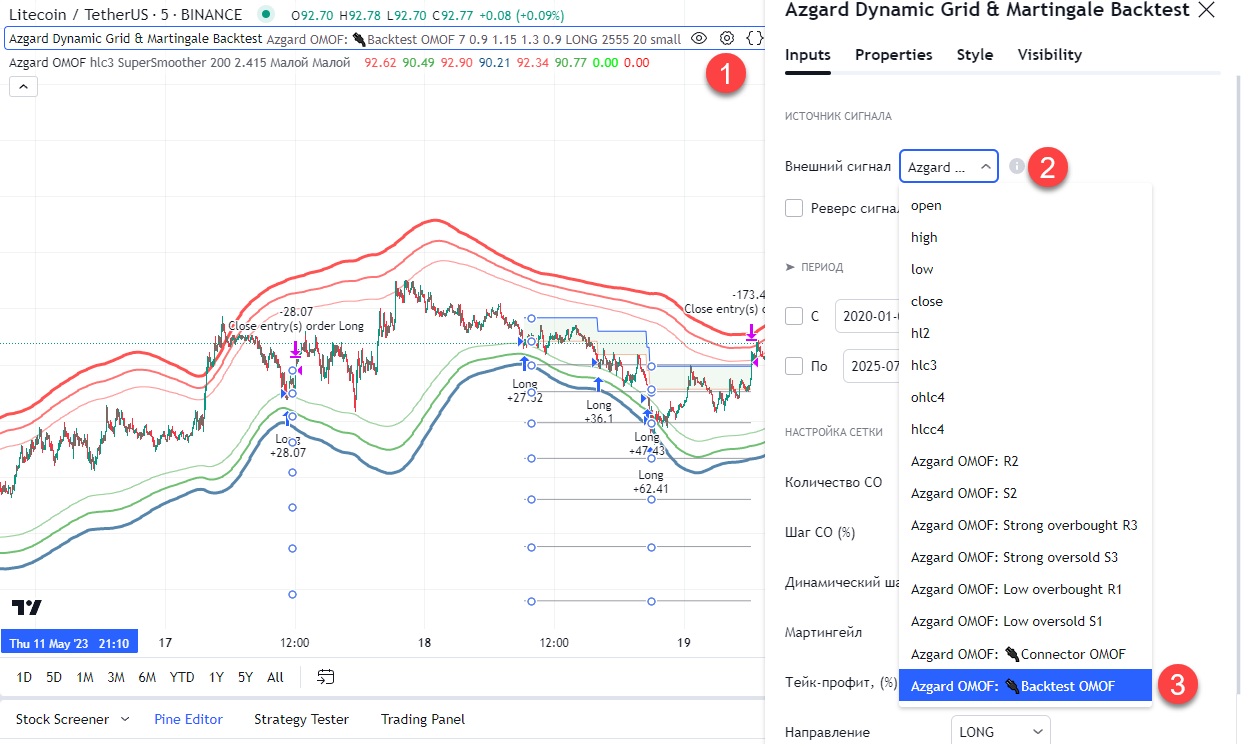Open the Pine Editor tab

[188, 719]
